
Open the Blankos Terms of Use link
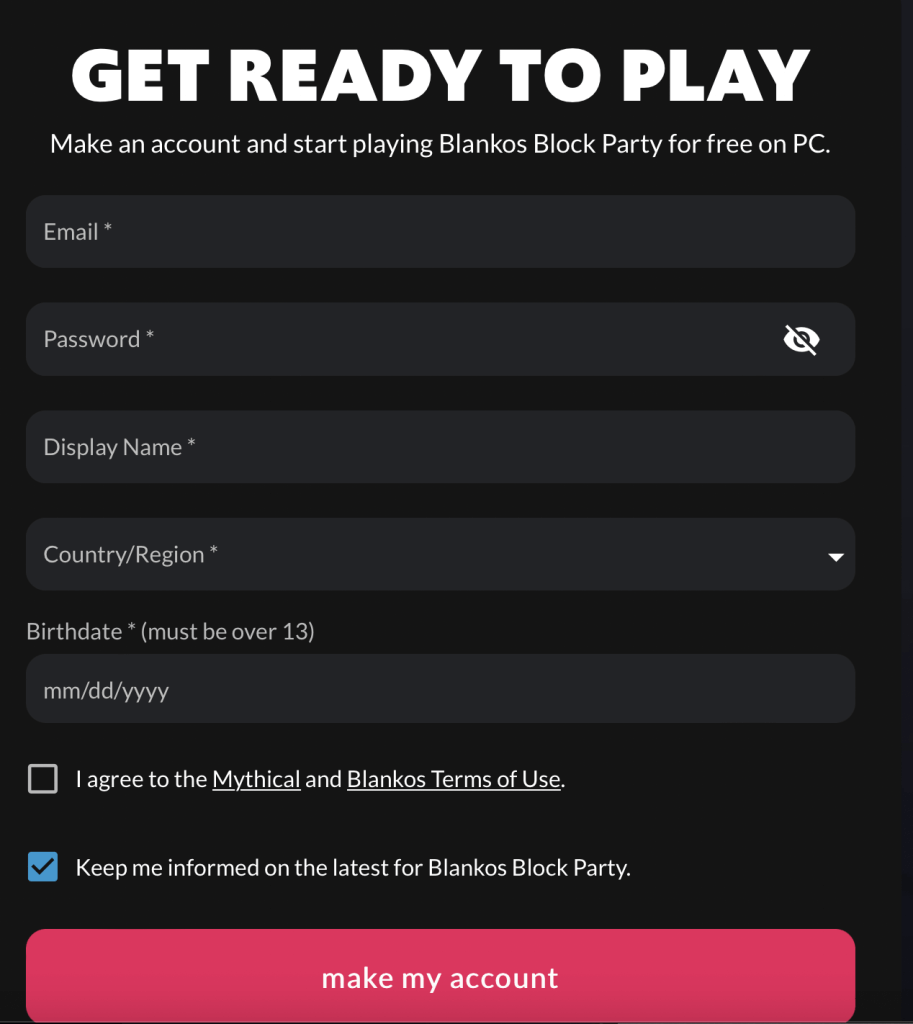pos(454,779)
